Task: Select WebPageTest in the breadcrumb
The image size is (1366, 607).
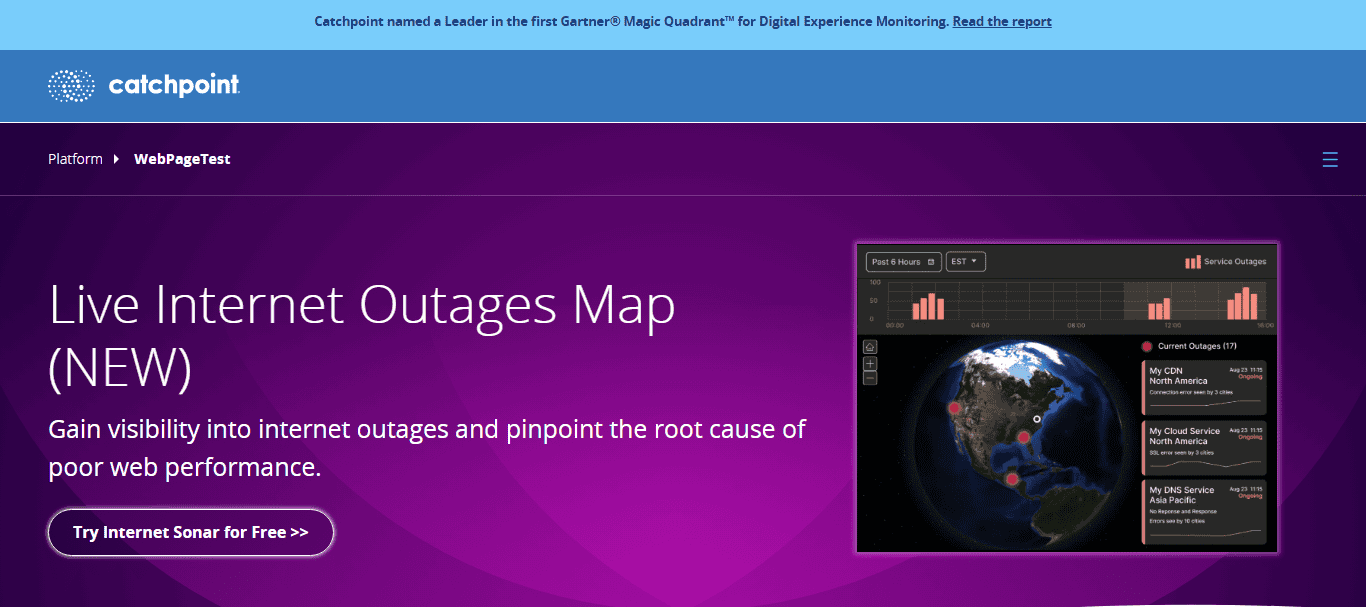Action: click(x=182, y=159)
